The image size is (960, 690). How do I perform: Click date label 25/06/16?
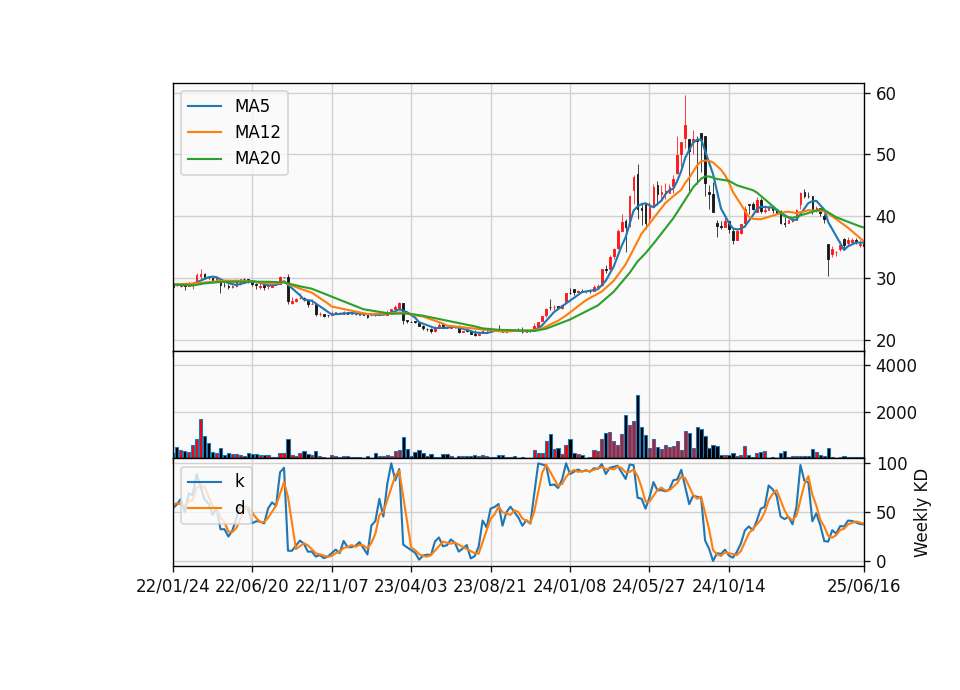click(864, 587)
